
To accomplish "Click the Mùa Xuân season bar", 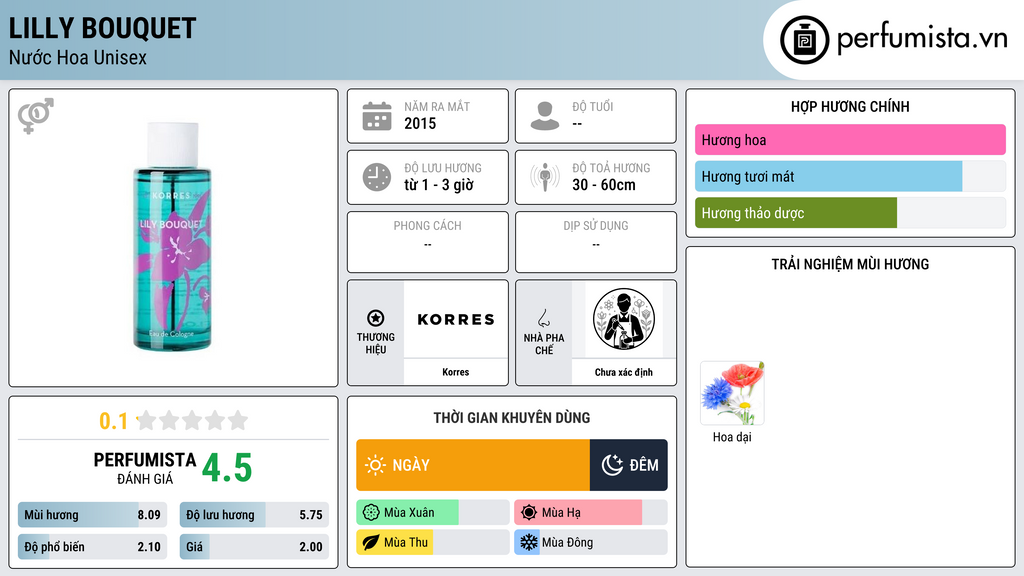I will (x=432, y=513).
